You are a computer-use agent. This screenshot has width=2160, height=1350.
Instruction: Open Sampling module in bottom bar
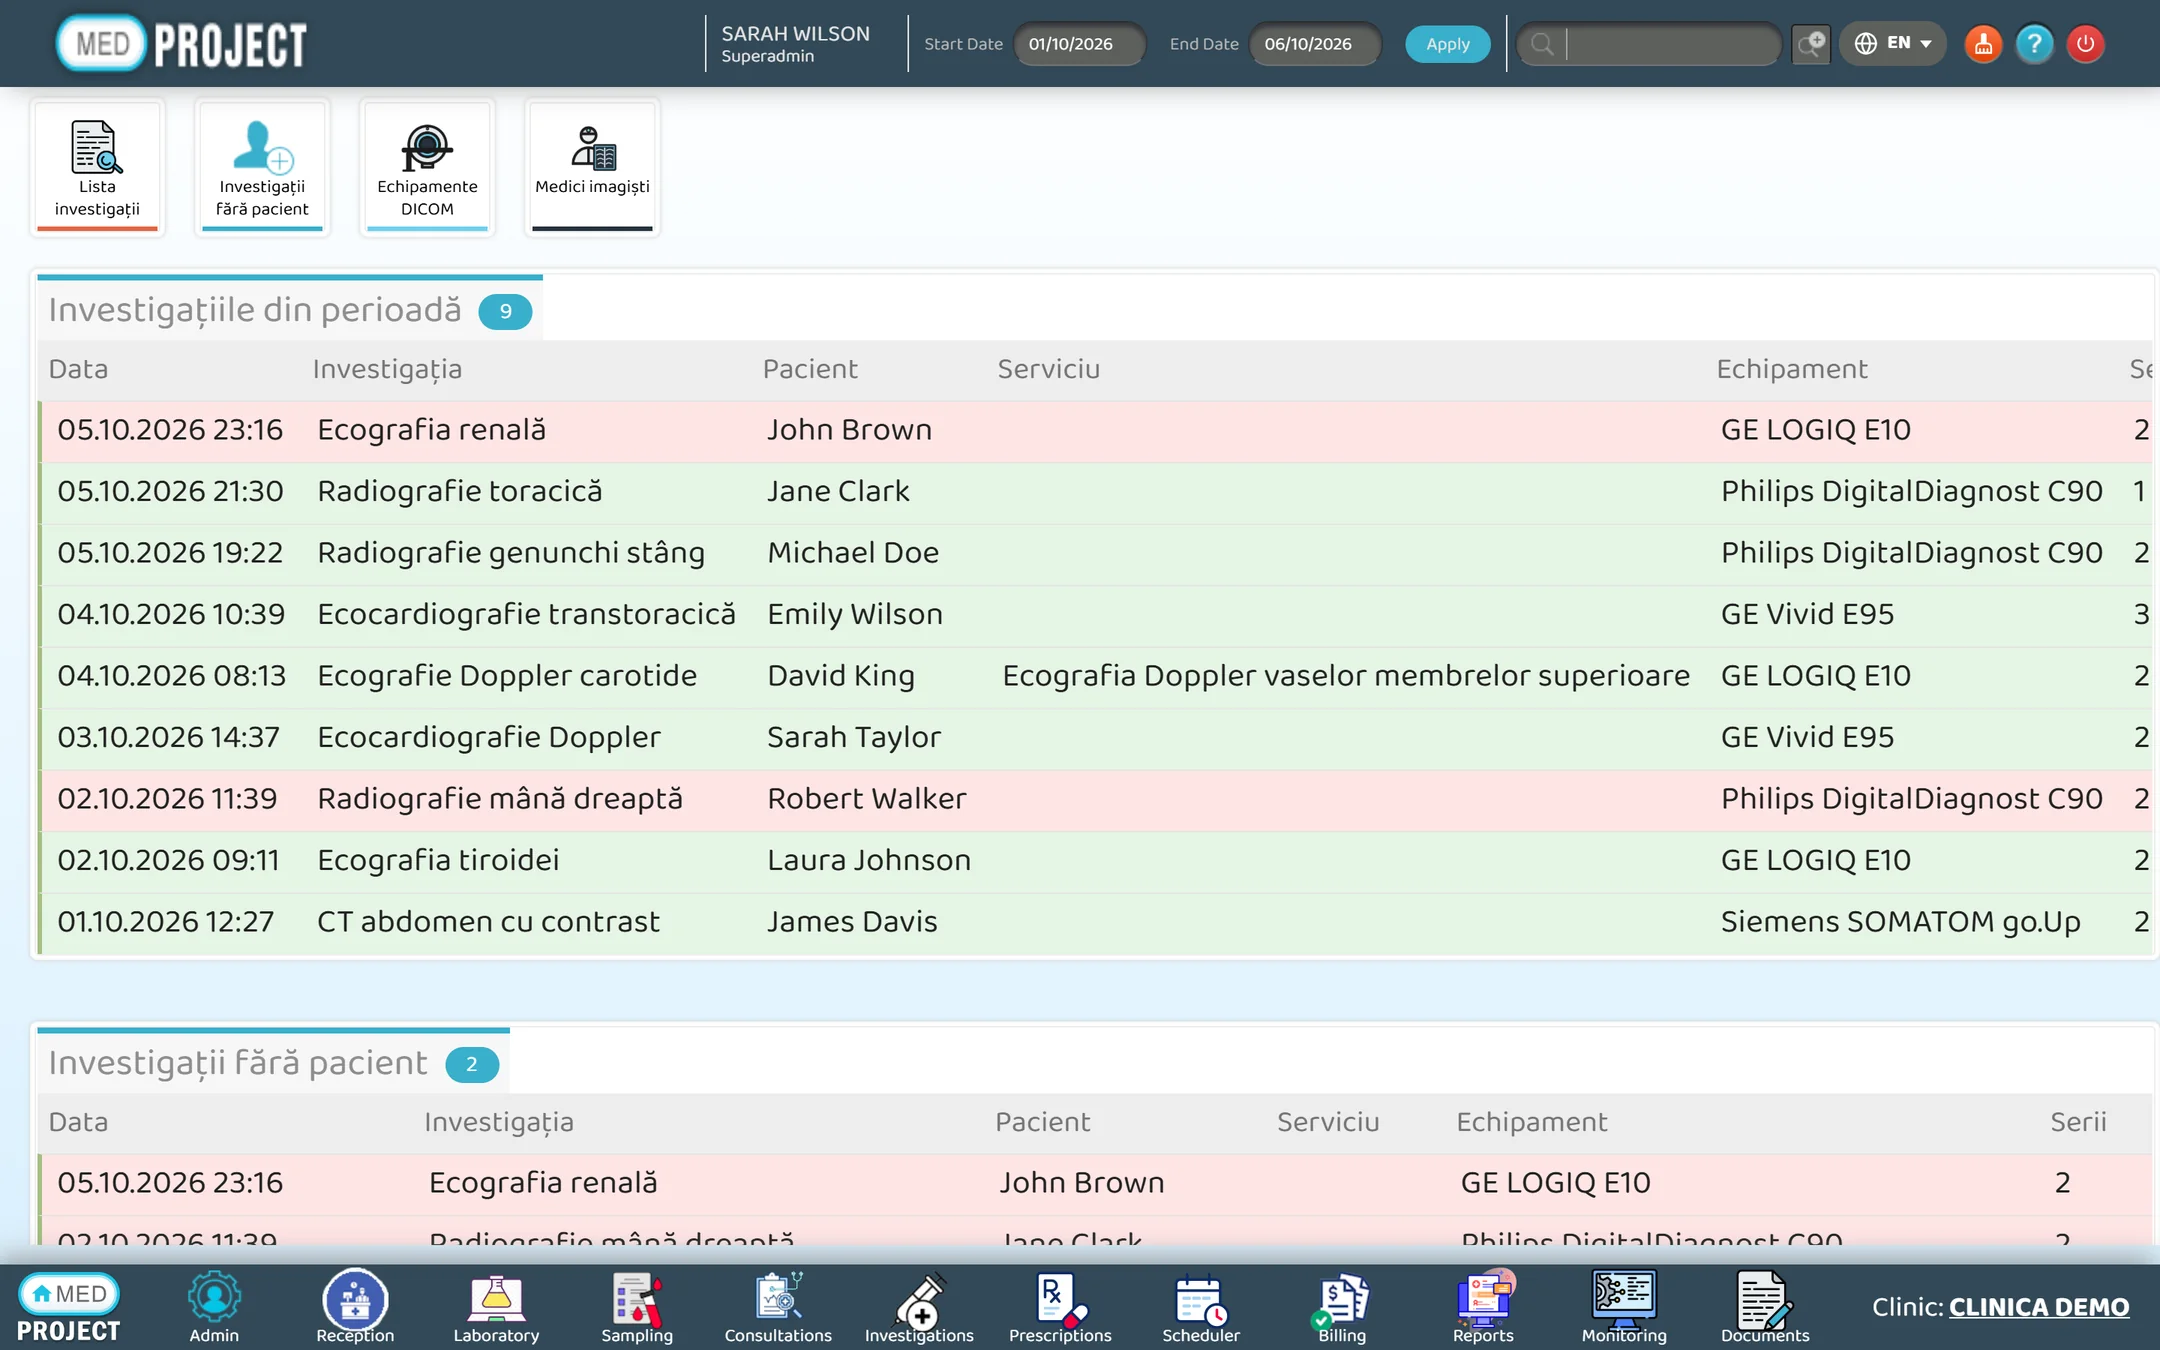[637, 1307]
